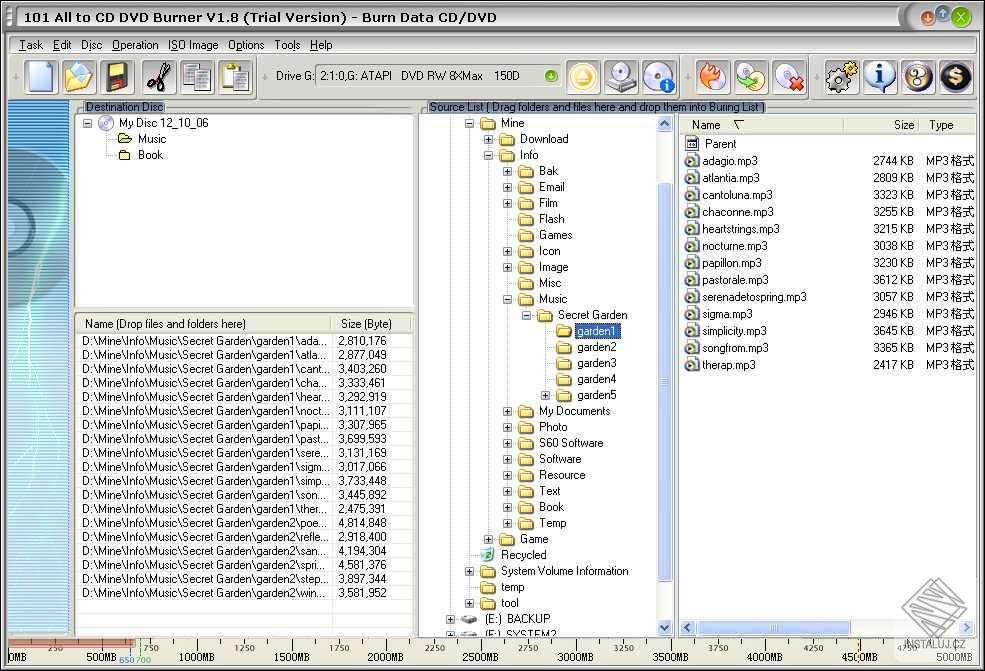
Task: Expand the My Documents folder node
Action: point(508,411)
